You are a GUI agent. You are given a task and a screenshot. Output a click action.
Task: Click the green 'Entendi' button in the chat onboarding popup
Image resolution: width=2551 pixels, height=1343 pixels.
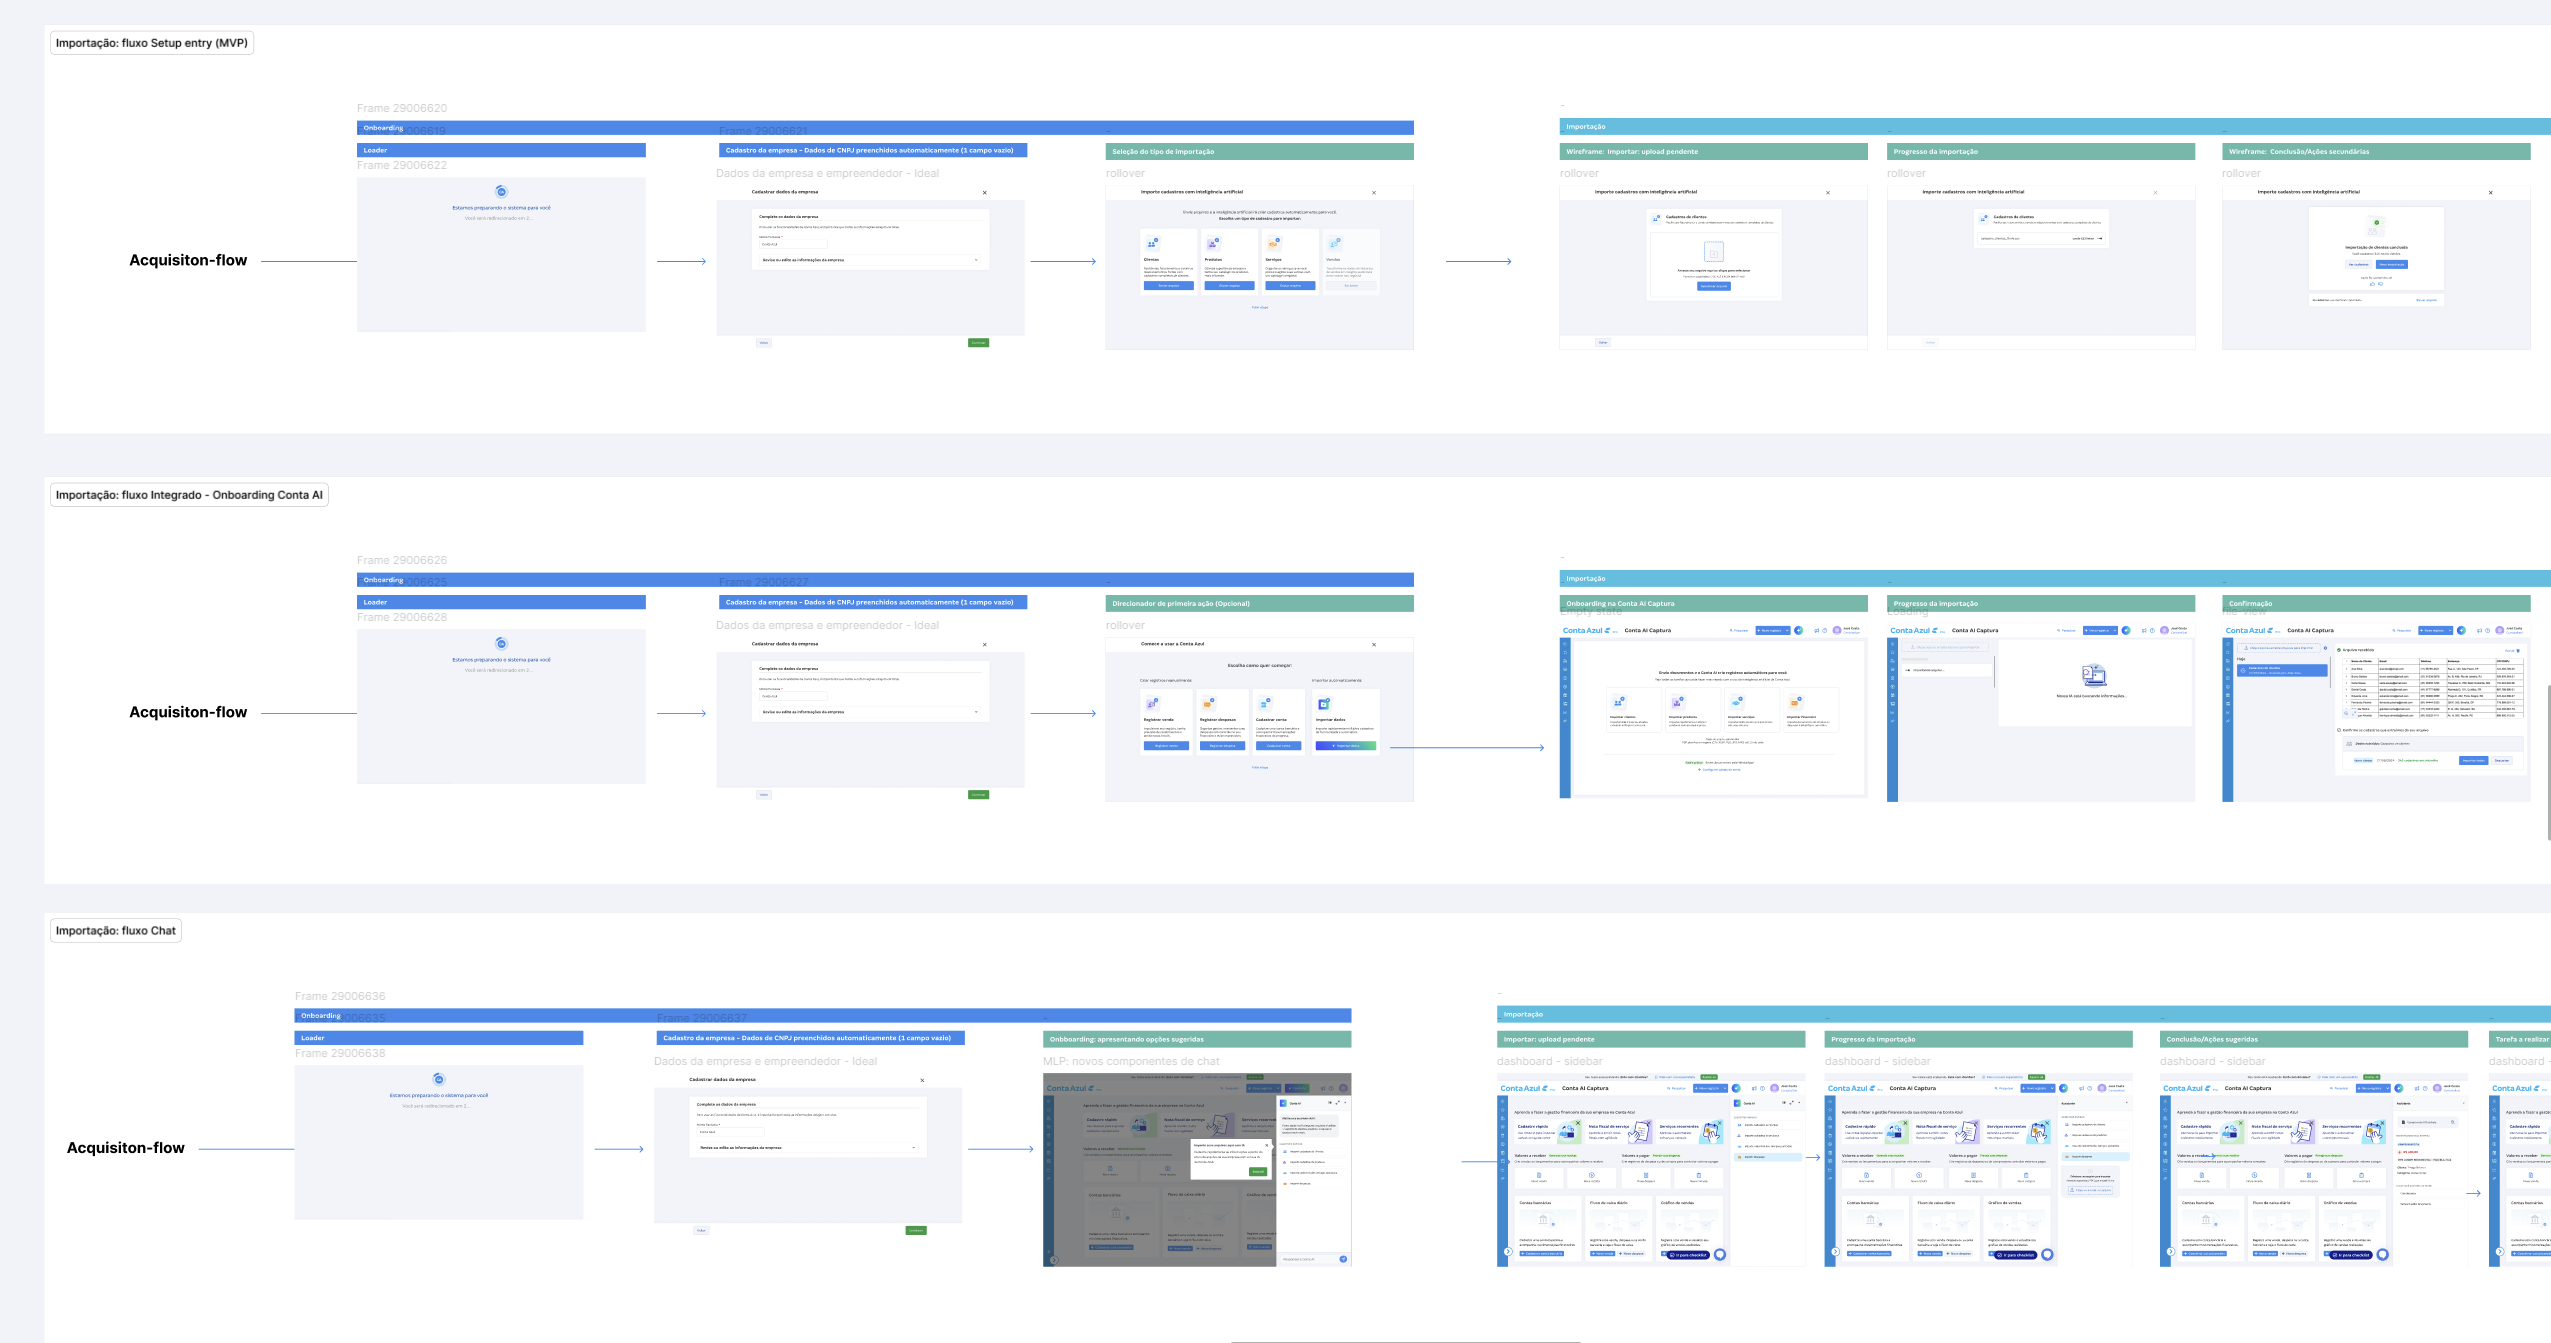[1258, 1171]
